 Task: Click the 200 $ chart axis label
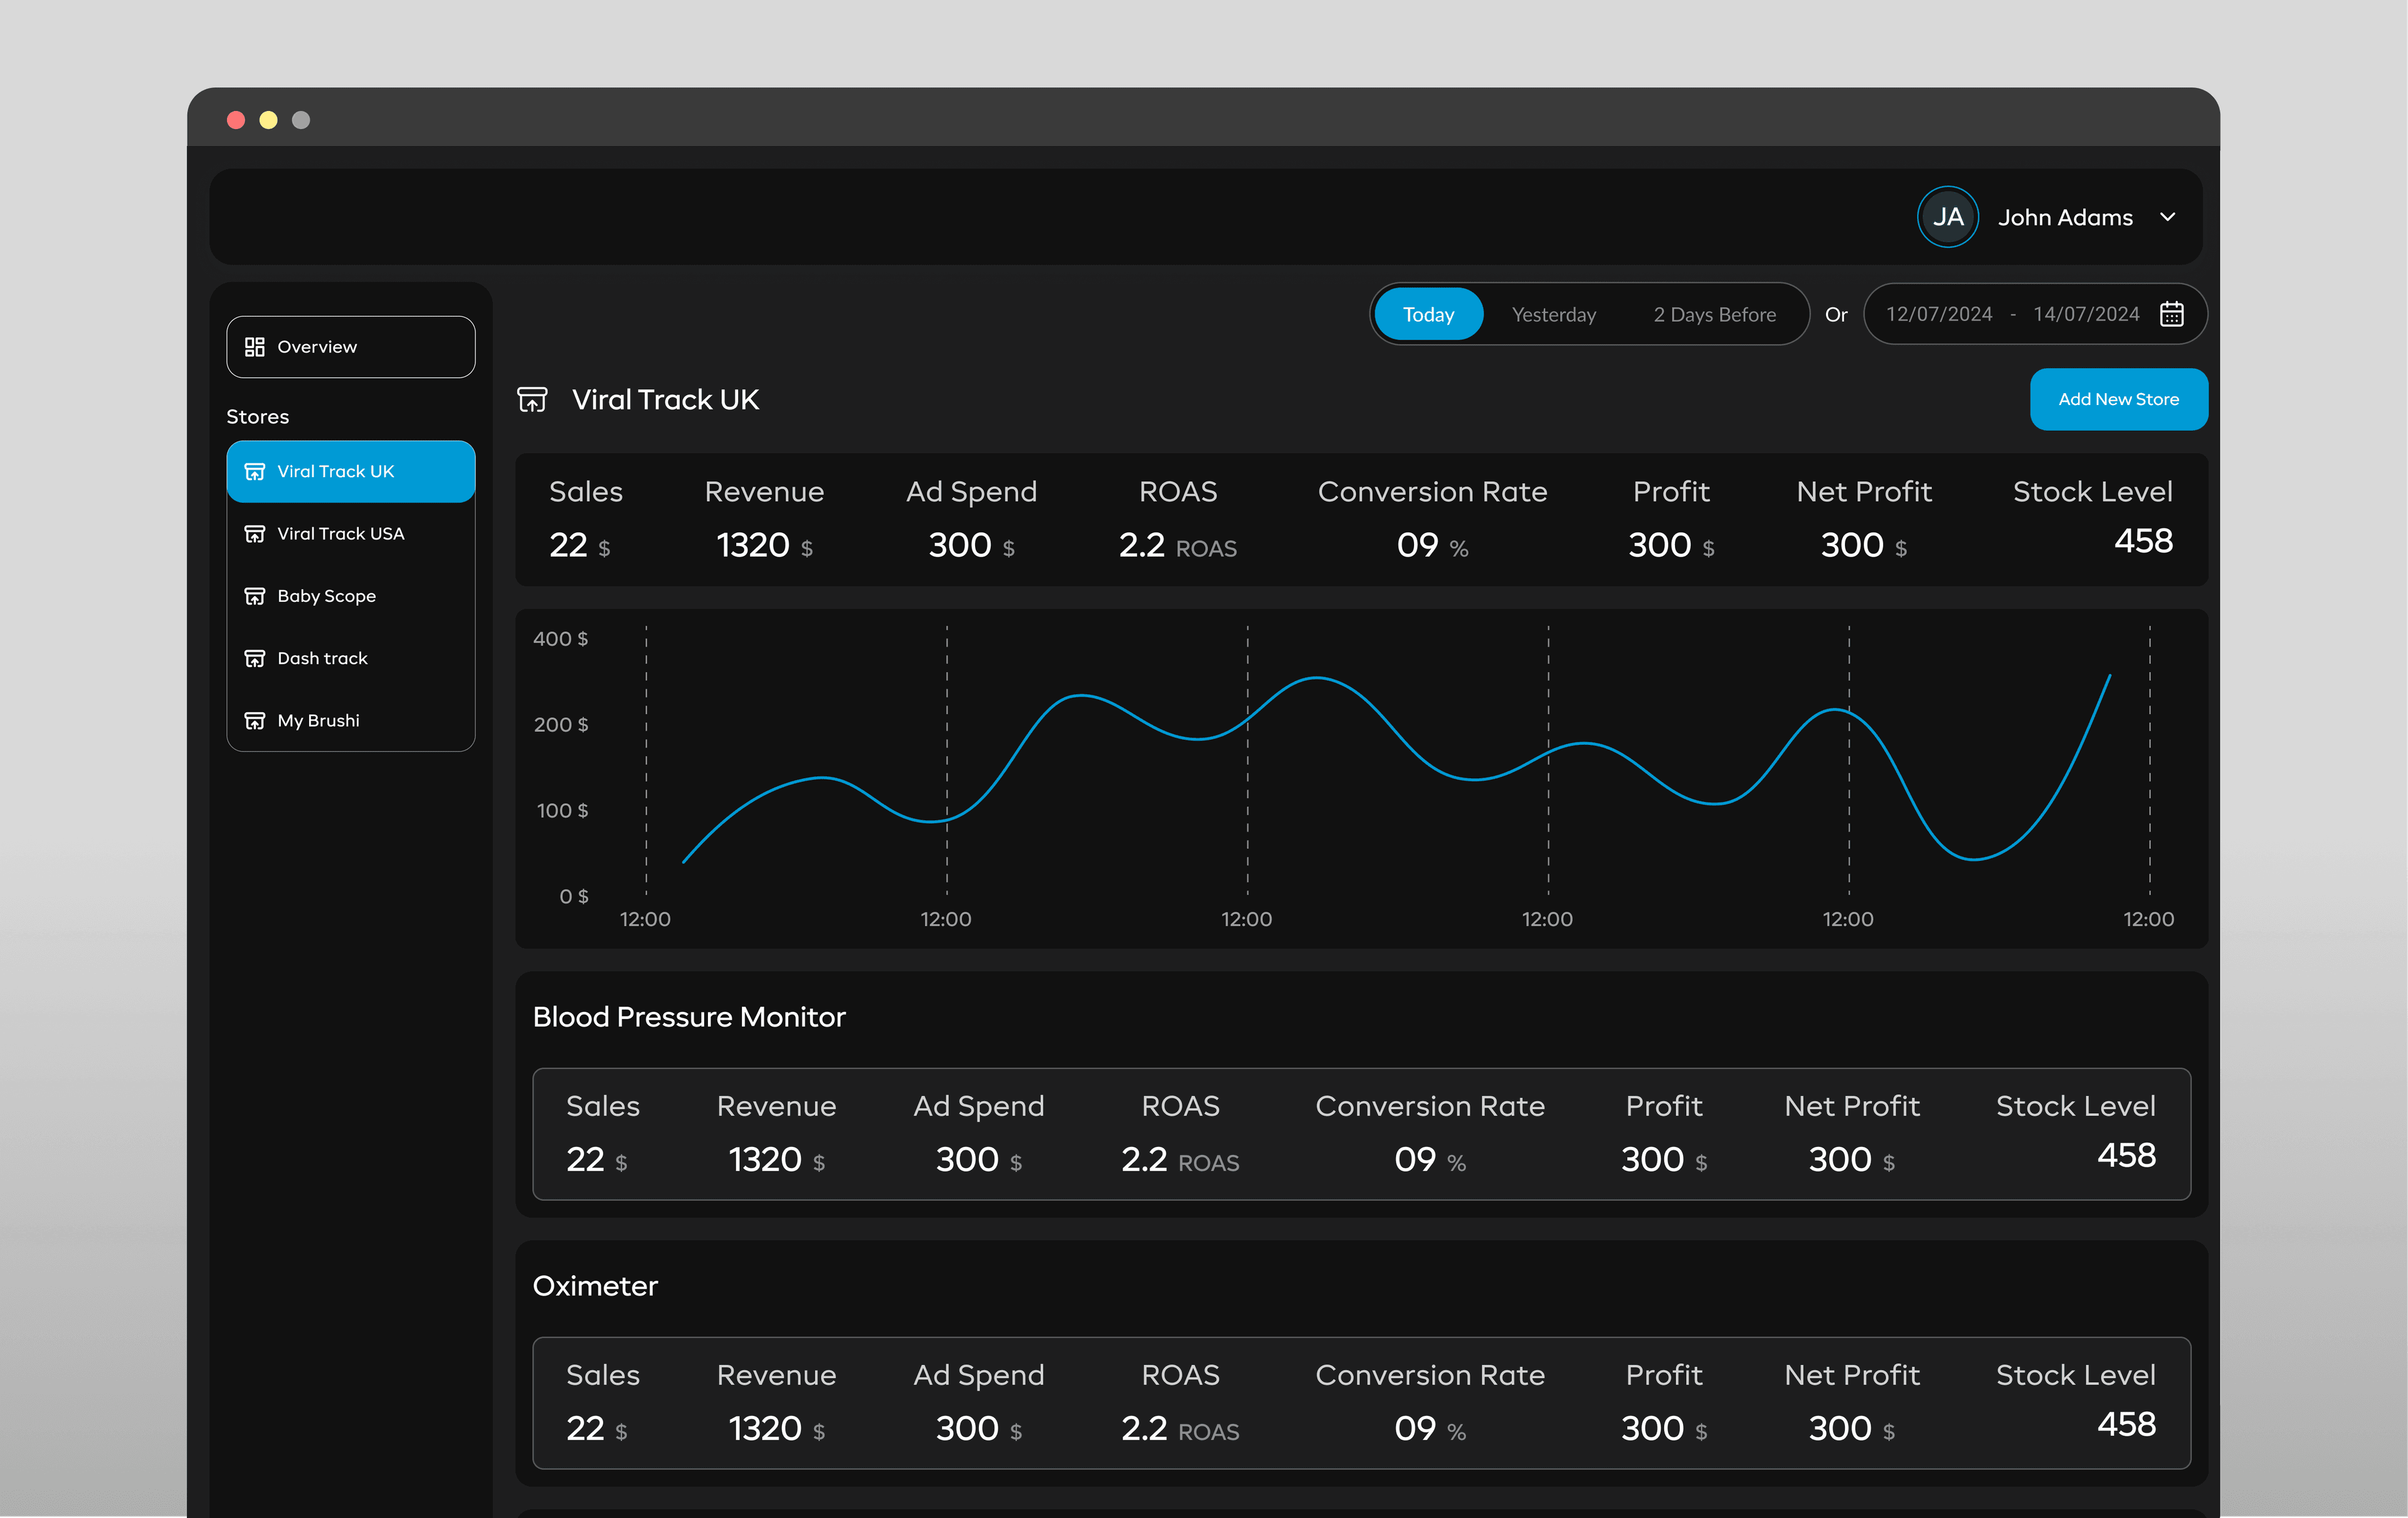[x=560, y=725]
